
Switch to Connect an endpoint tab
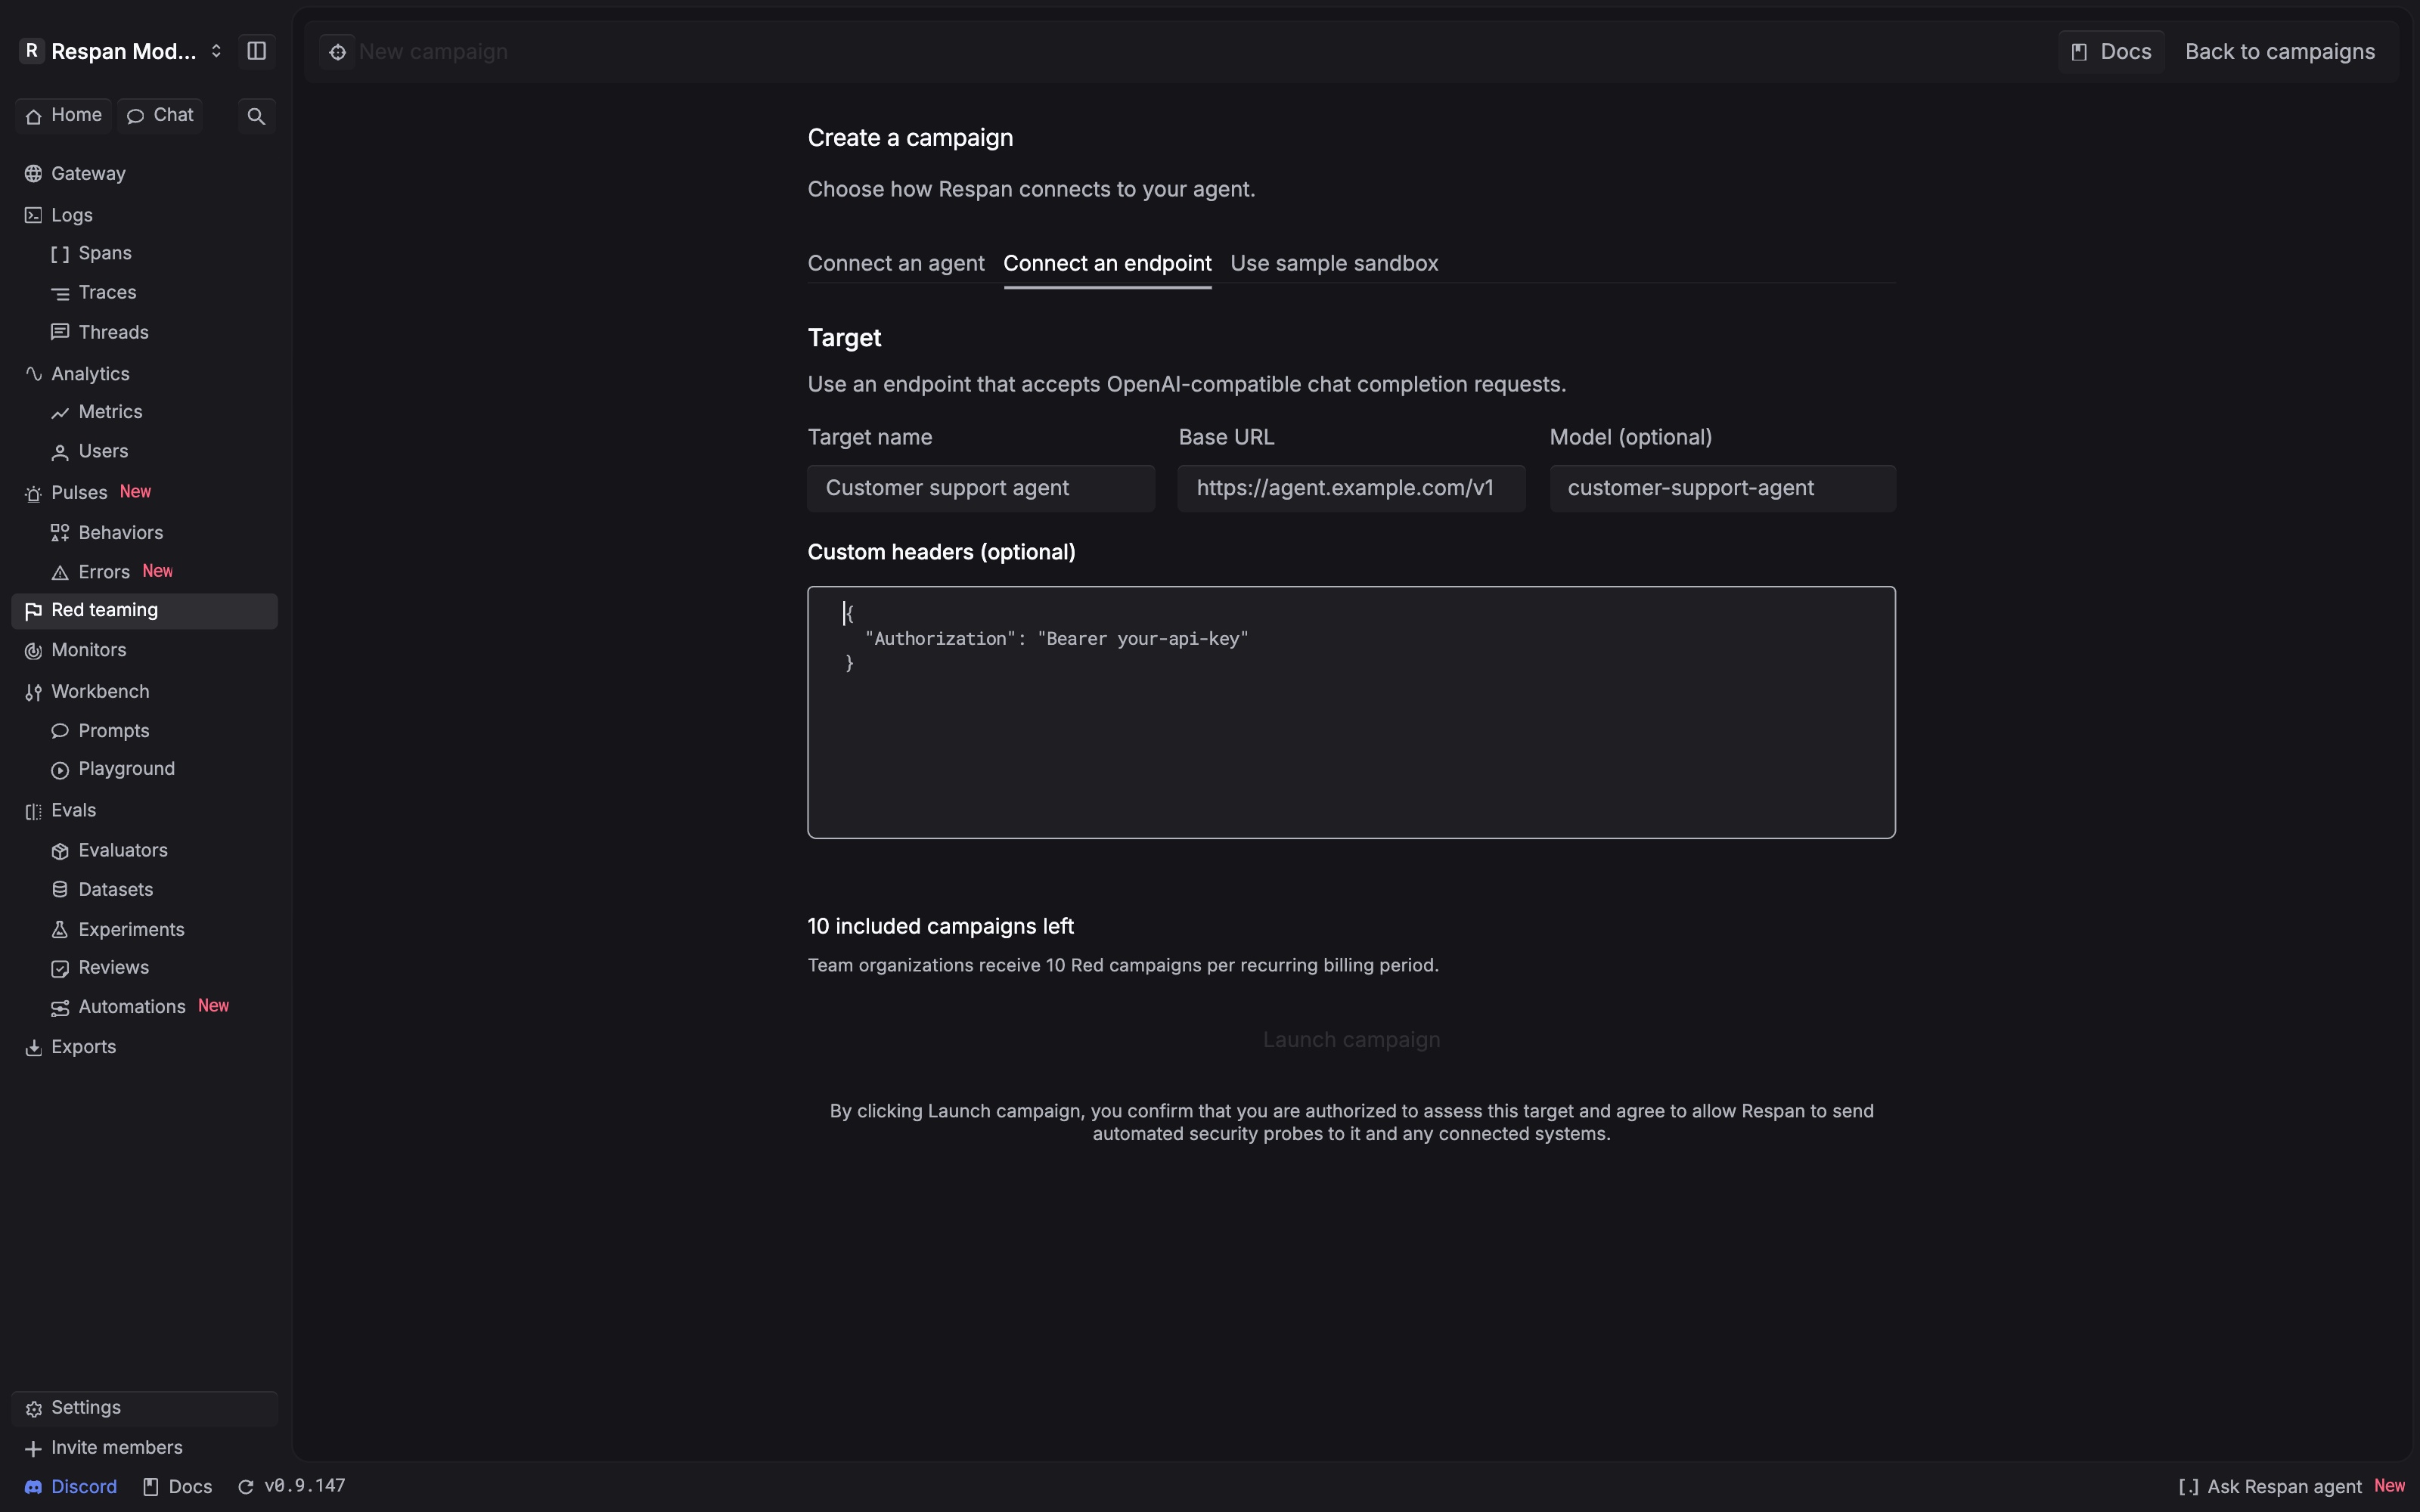click(1107, 264)
